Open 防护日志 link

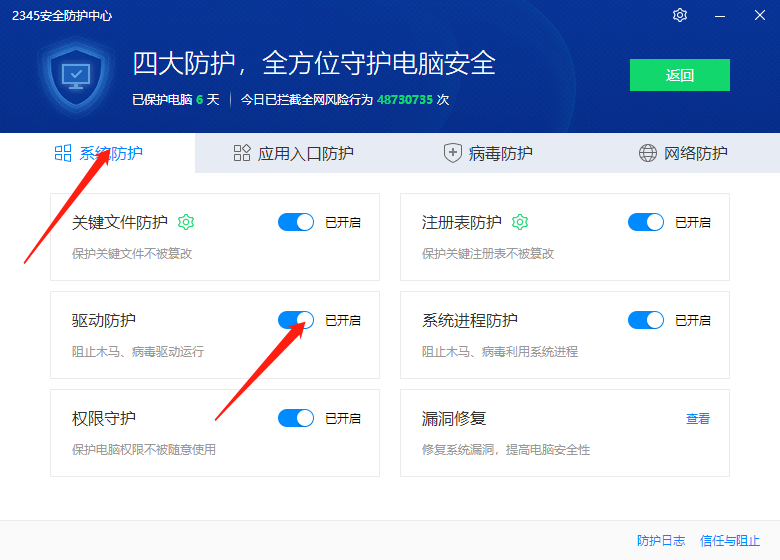click(661, 541)
